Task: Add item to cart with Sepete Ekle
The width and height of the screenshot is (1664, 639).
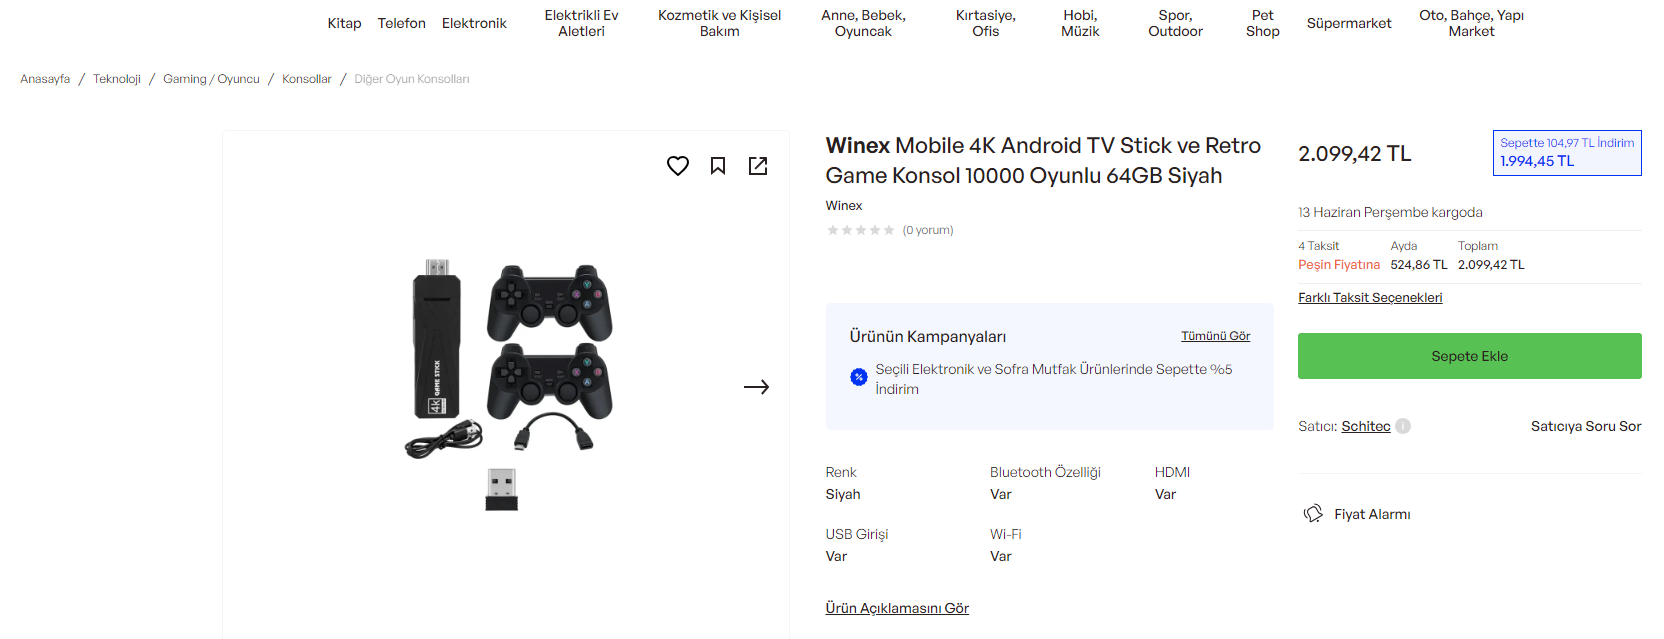Action: (1469, 356)
